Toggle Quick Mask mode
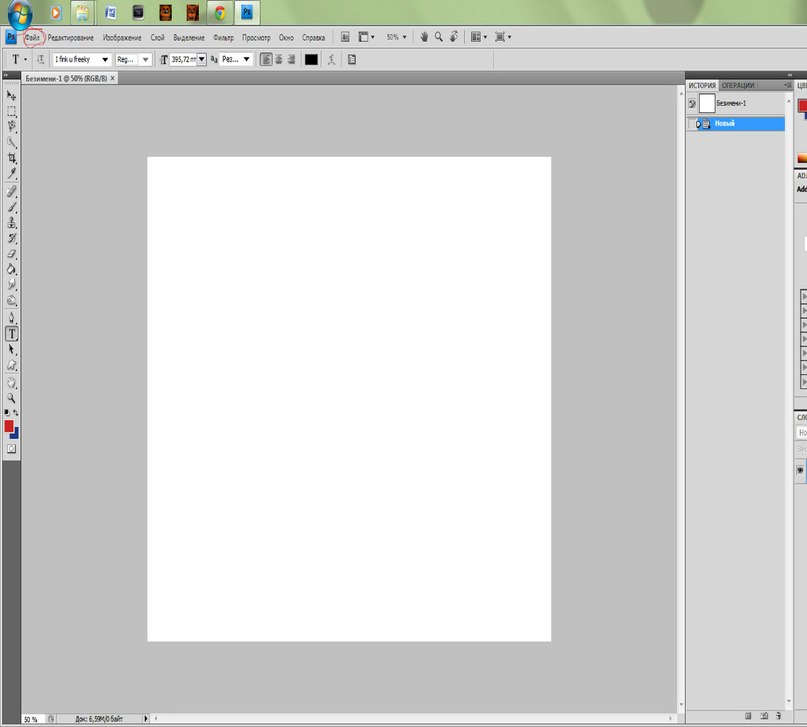Image resolution: width=807 pixels, height=727 pixels. [x=11, y=449]
